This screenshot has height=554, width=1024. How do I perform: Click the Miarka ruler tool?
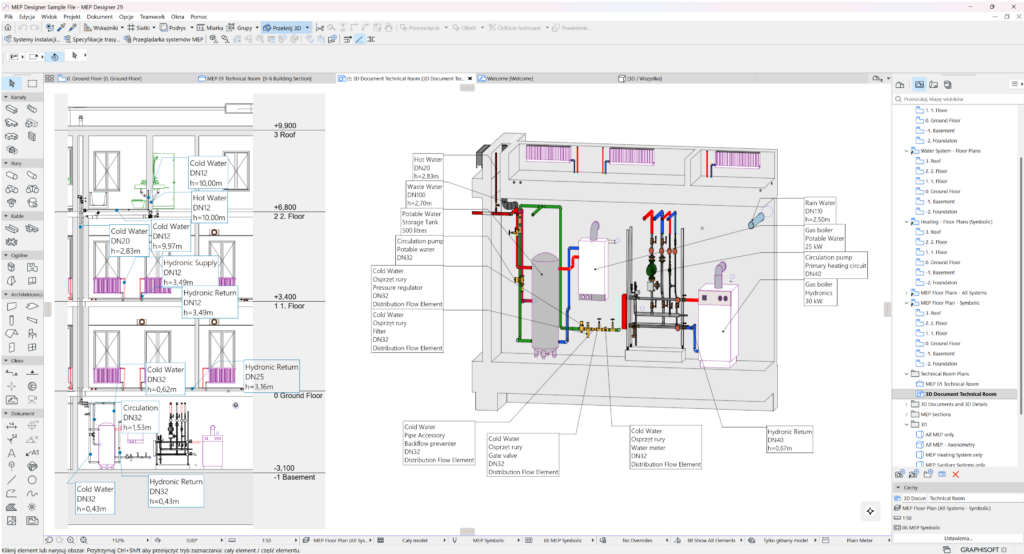pyautogui.click(x=210, y=28)
